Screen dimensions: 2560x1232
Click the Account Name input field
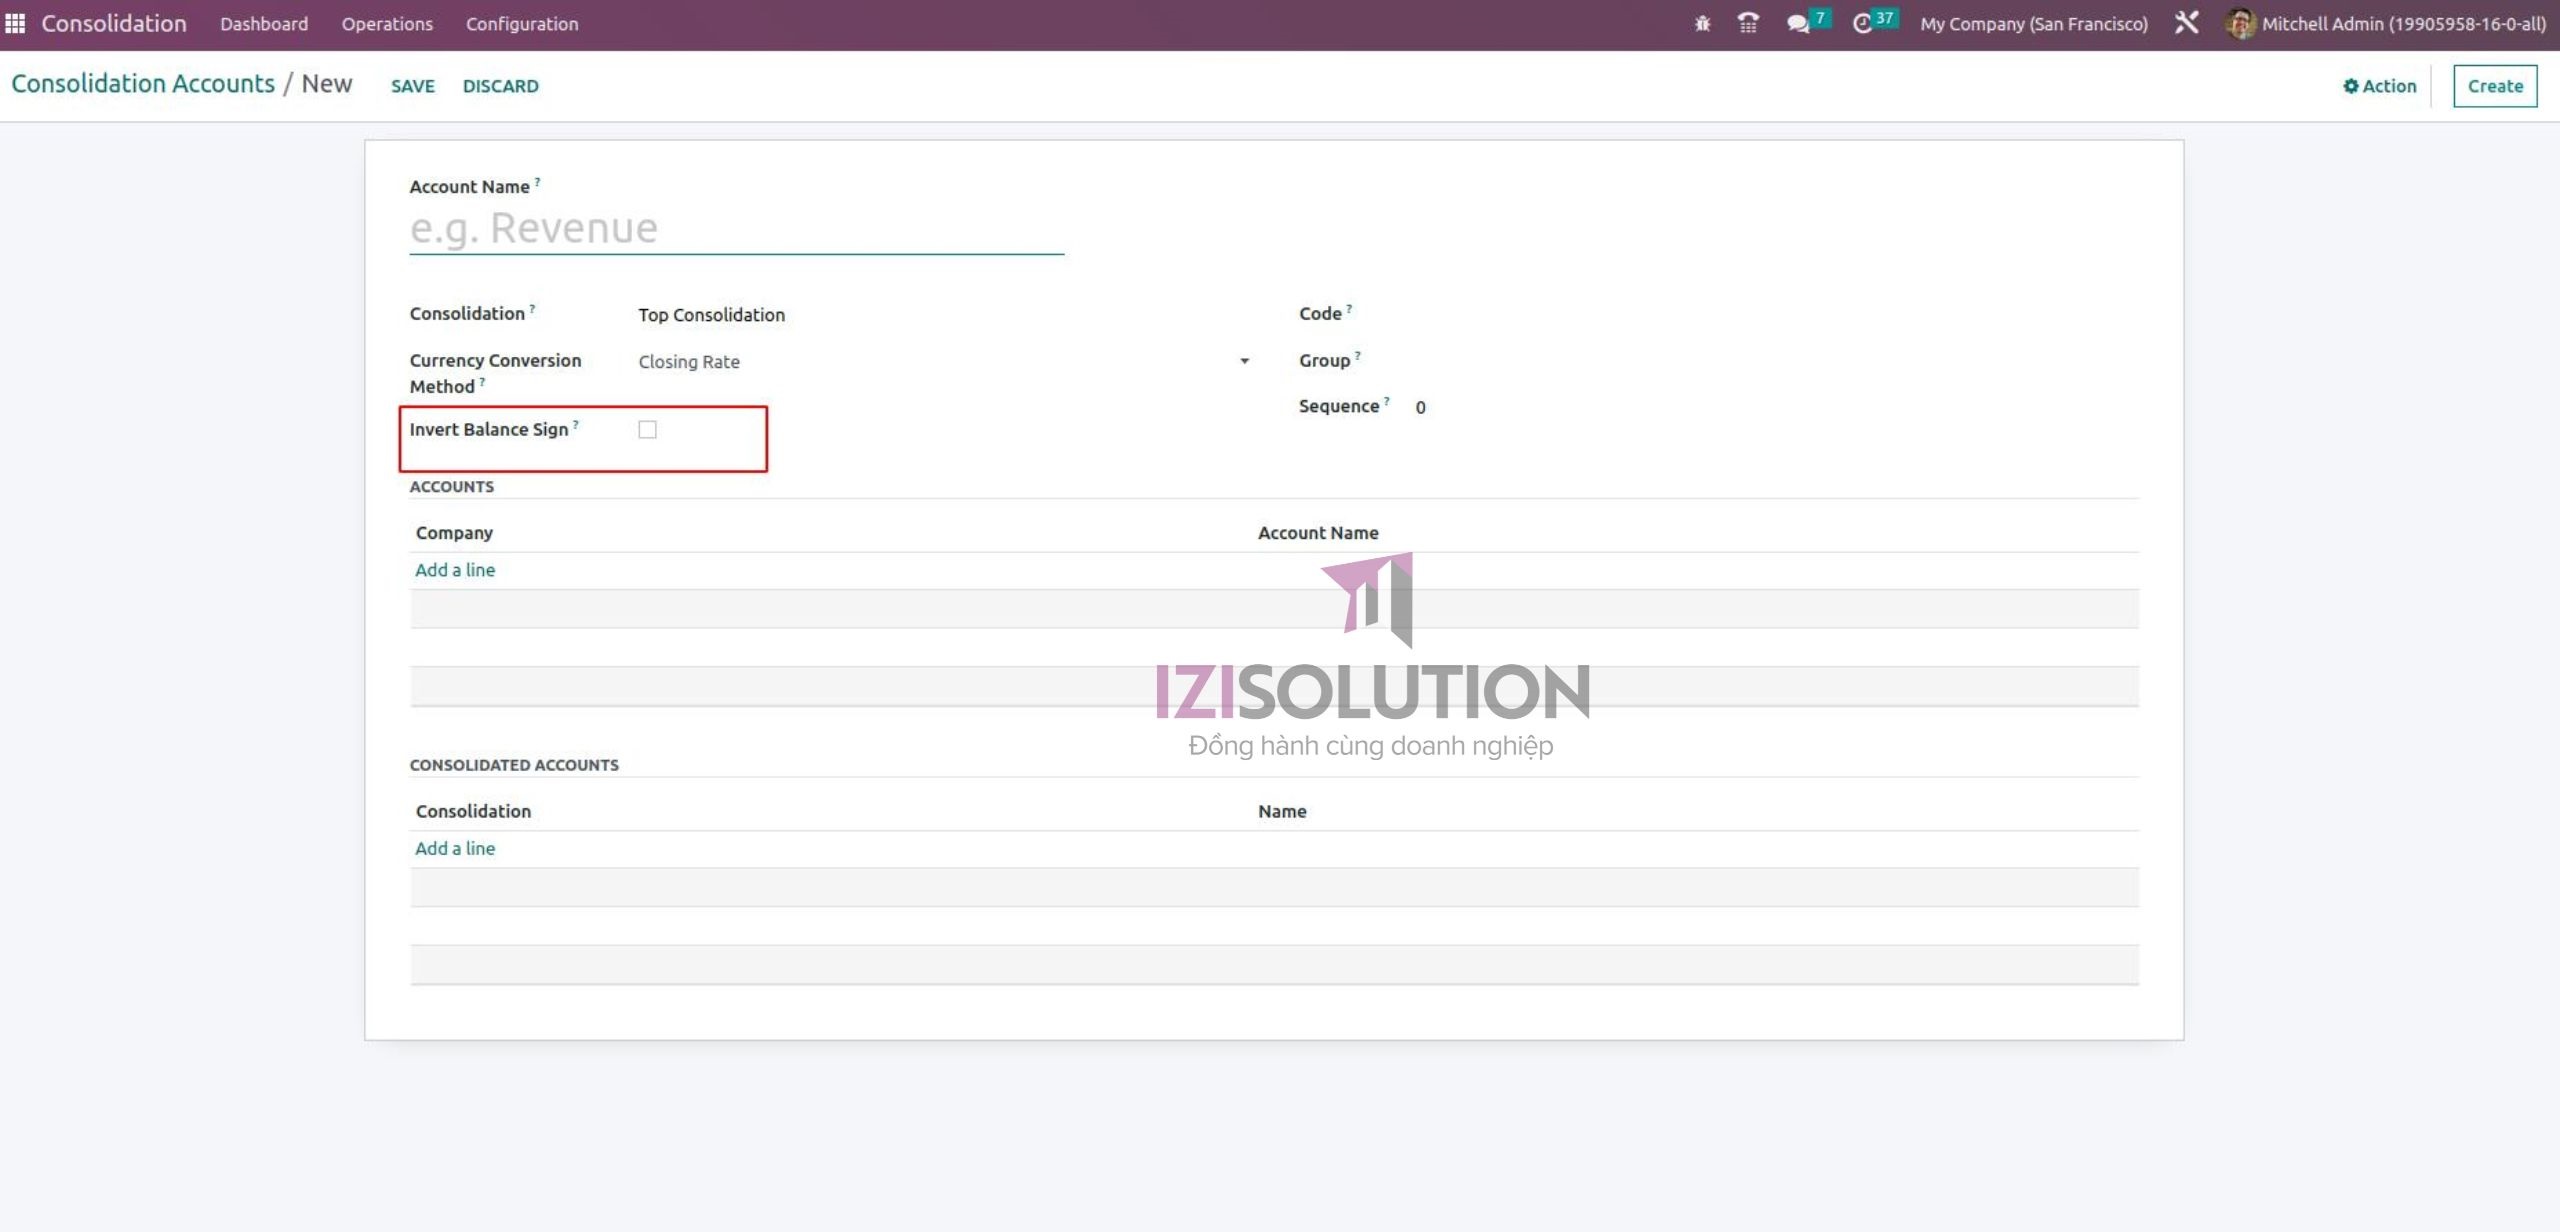click(x=737, y=228)
